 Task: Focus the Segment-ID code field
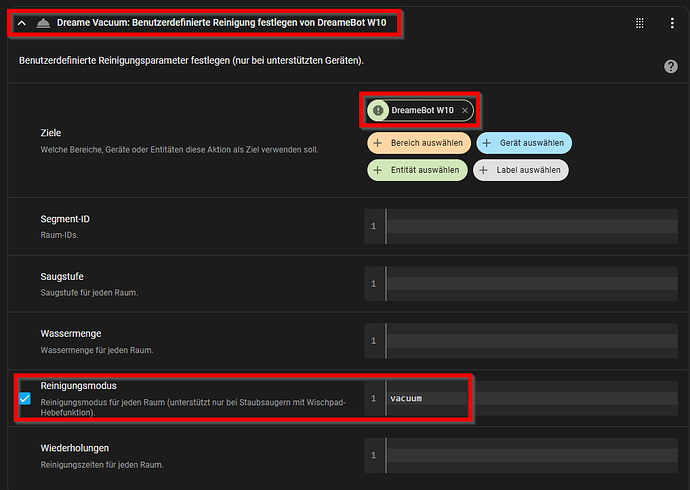coord(521,227)
